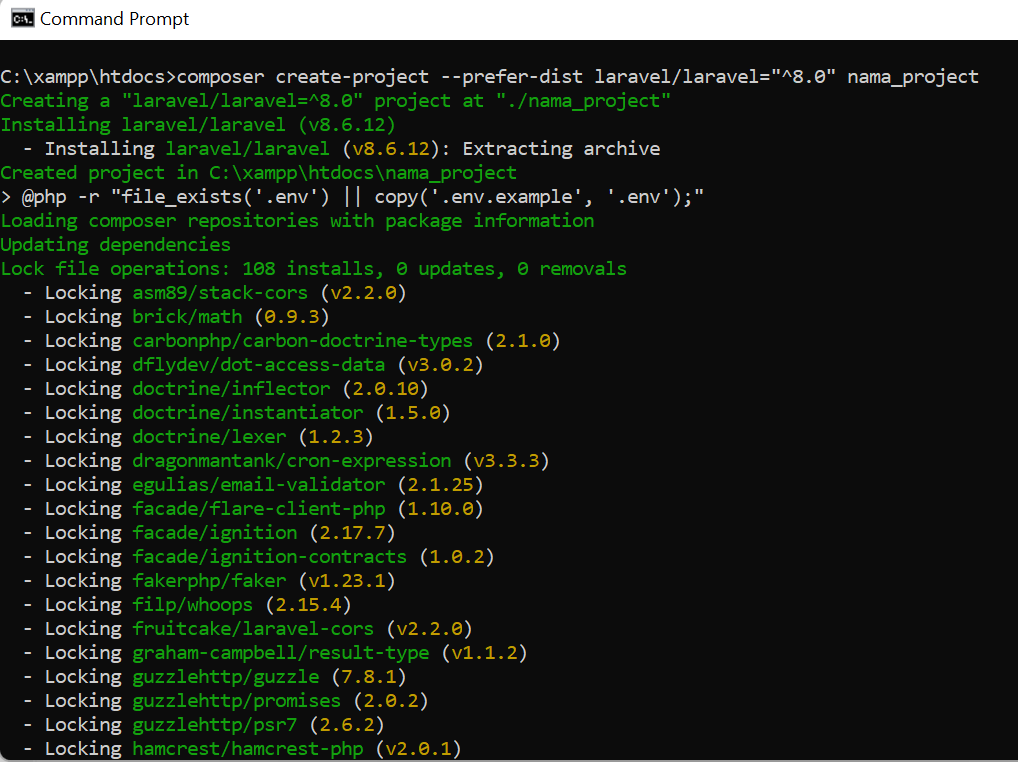Click the 'facade/ignition-contracts' package name
The height and width of the screenshot is (762, 1018).
tap(269, 558)
